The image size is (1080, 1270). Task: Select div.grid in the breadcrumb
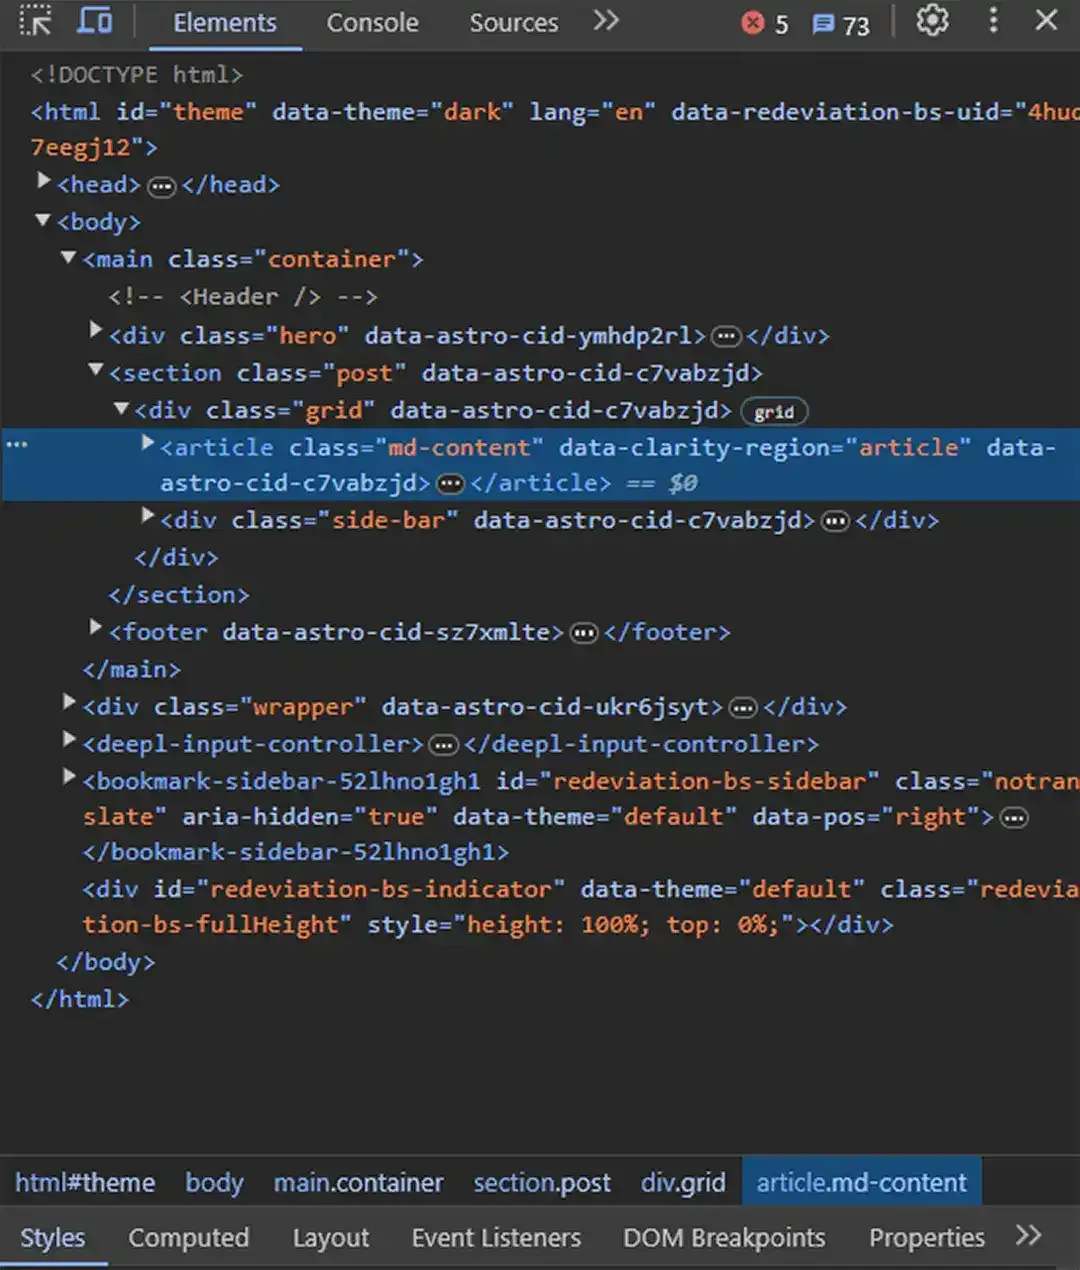[683, 1183]
